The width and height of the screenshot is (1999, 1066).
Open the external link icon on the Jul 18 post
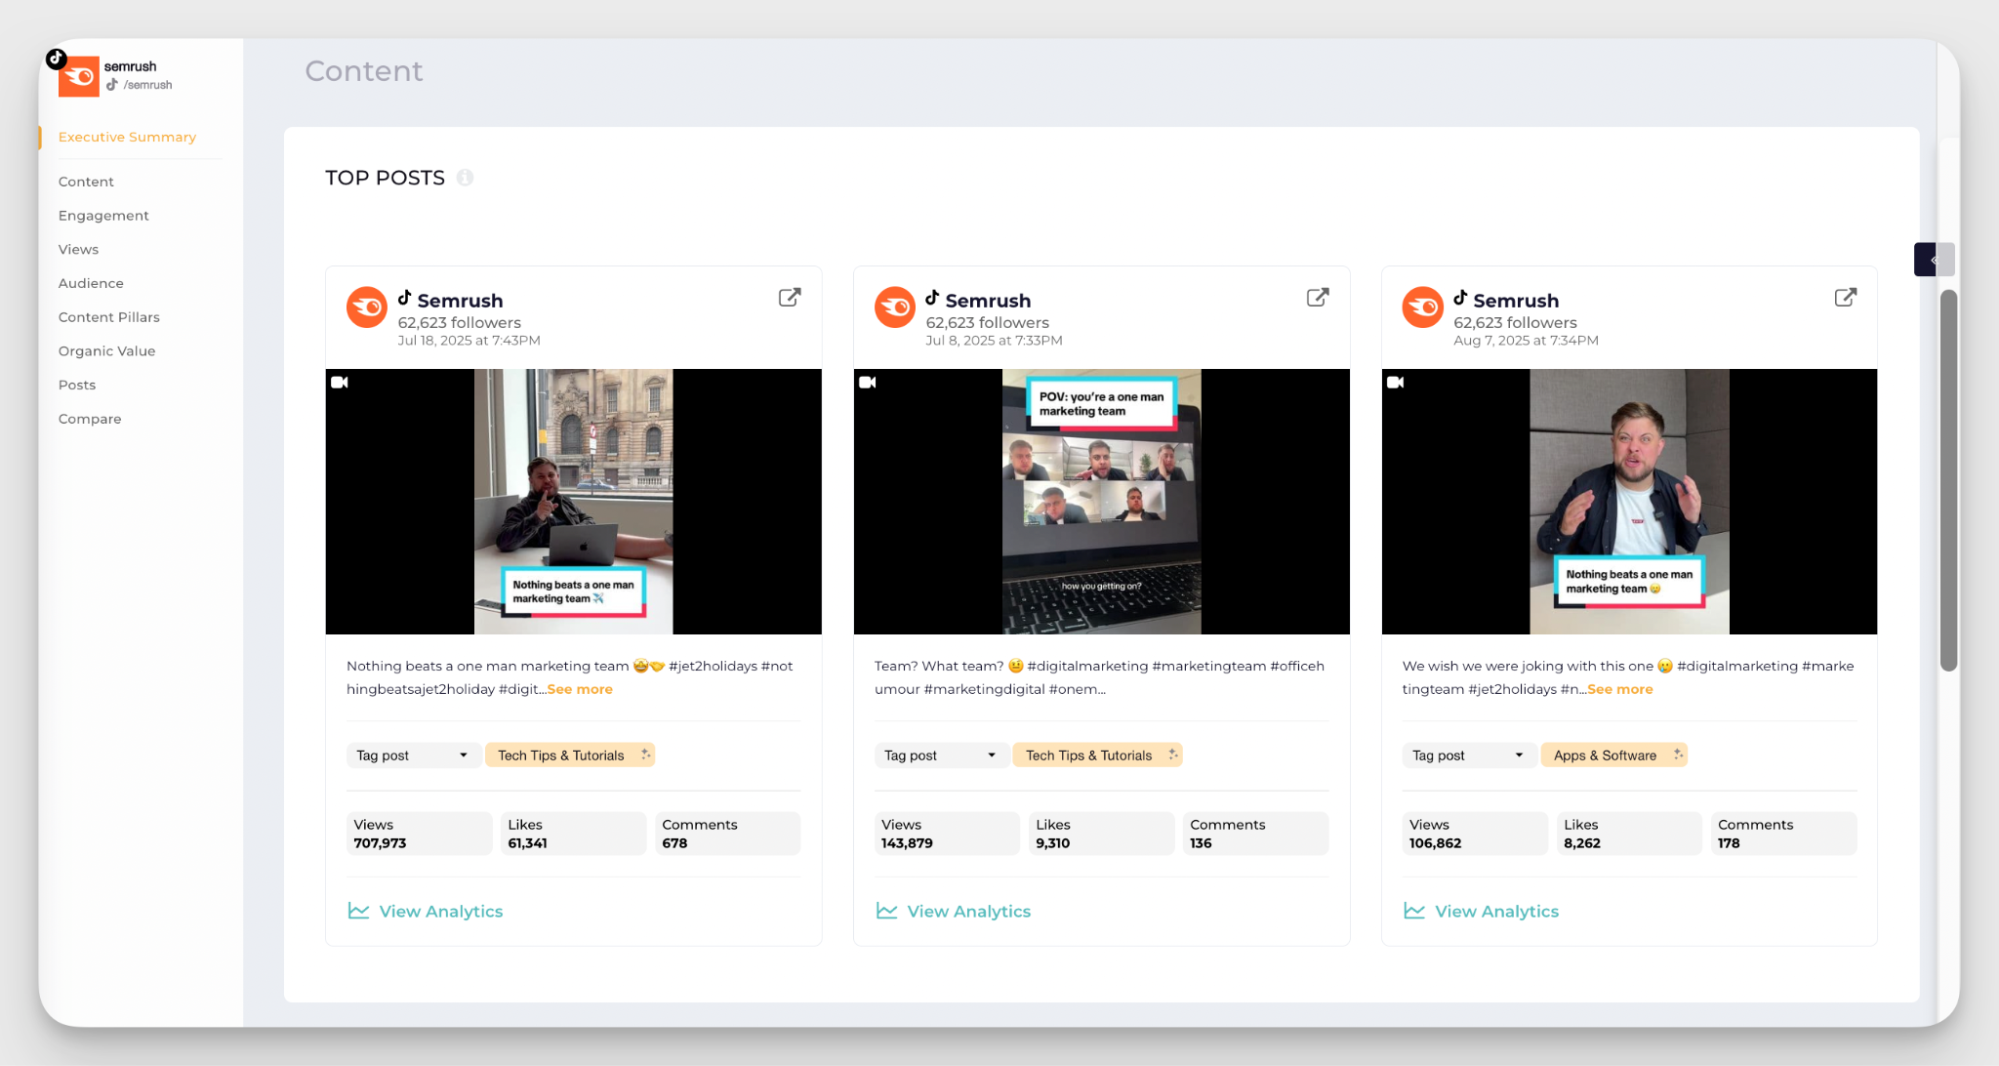(x=789, y=297)
